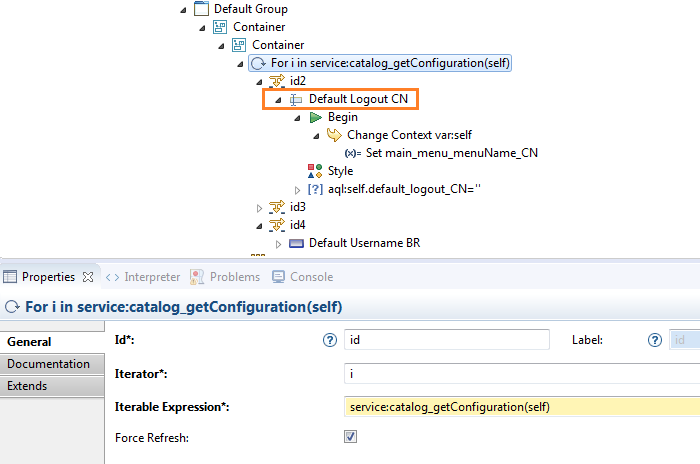Click the Default Group folder icon
700x464 pixels.
pos(201,8)
